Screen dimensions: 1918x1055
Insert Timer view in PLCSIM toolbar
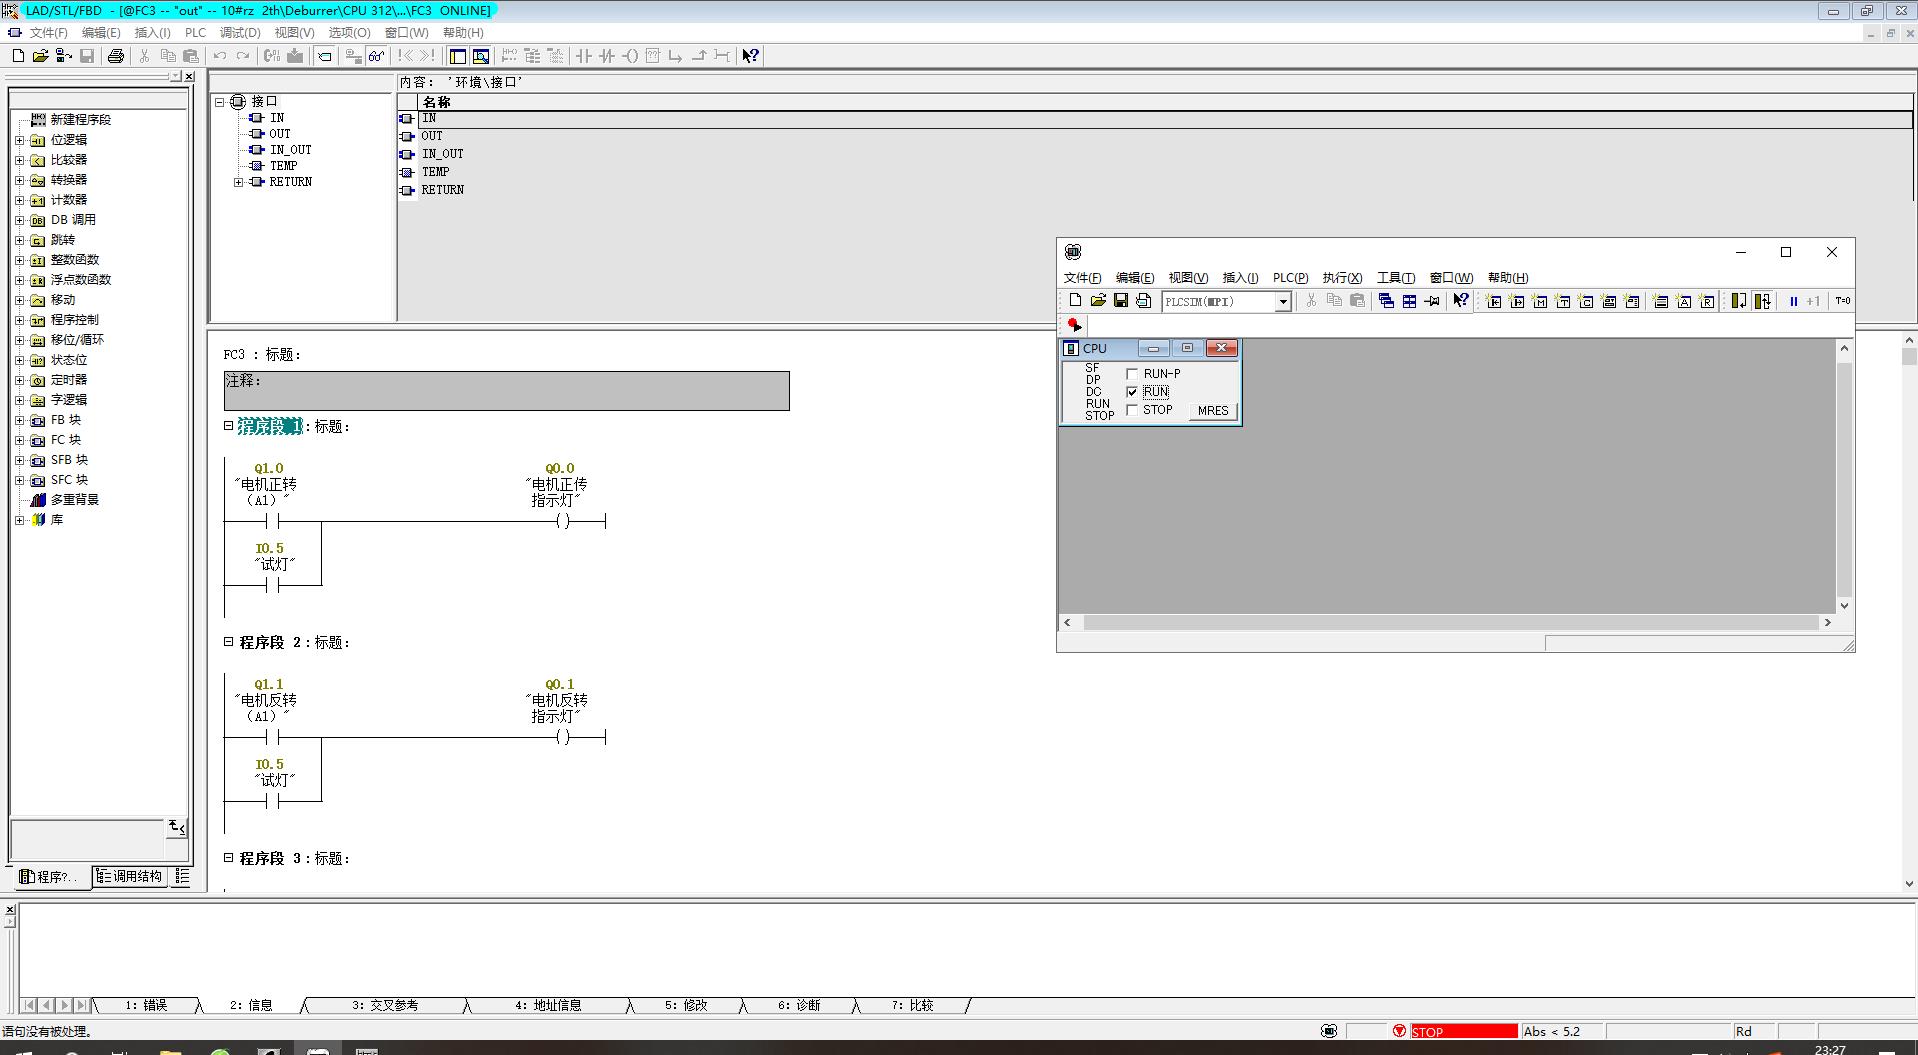coord(1563,301)
